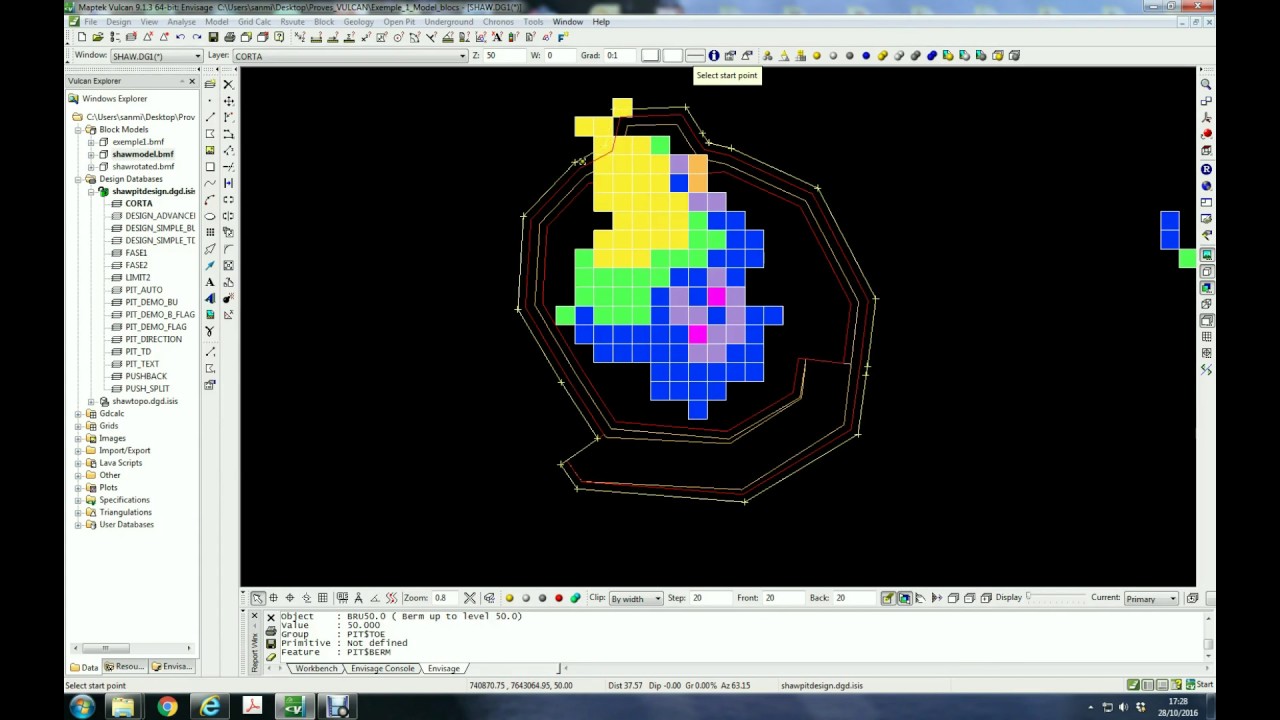This screenshot has width=1280, height=720.
Task: Select the PUSHBACK layer in tree
Action: (146, 376)
